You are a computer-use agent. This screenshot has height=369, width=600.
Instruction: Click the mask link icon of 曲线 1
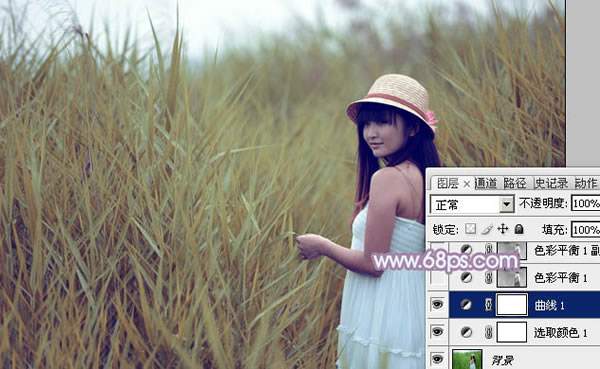click(488, 305)
